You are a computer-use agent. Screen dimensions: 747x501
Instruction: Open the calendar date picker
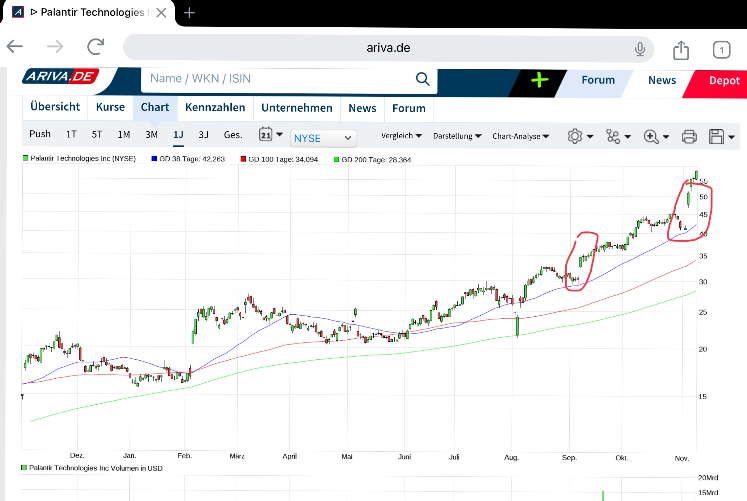tap(266, 135)
